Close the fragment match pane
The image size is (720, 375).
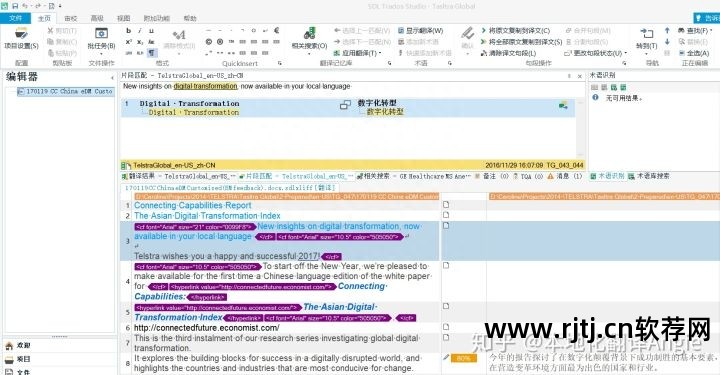579,76
